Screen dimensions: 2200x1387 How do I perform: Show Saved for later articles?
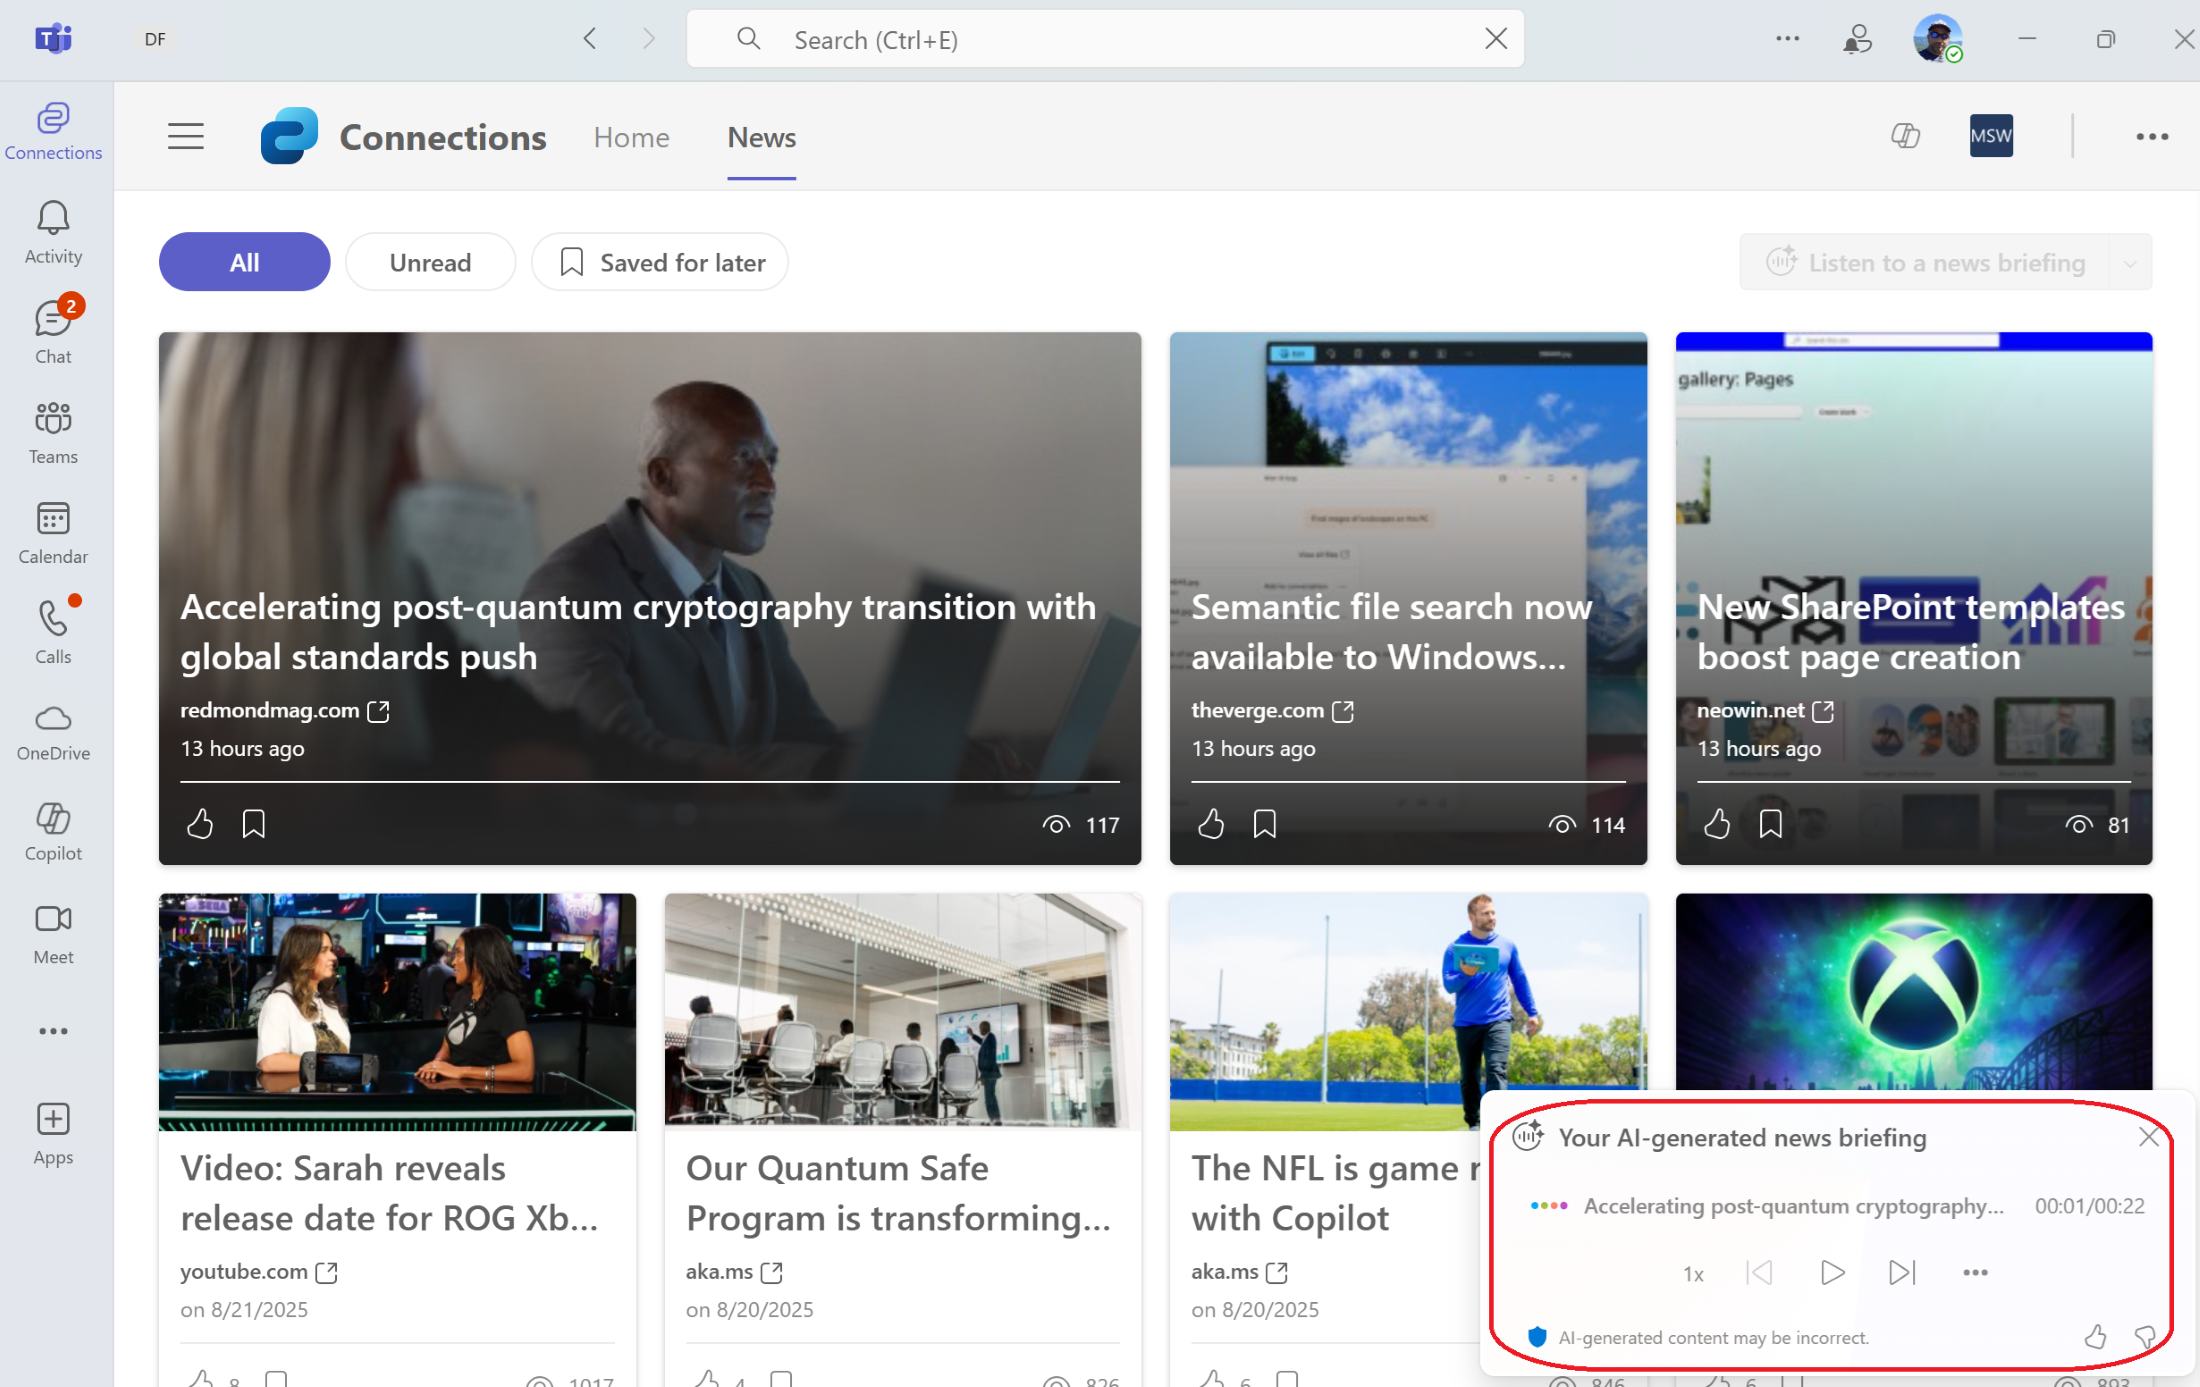click(660, 262)
